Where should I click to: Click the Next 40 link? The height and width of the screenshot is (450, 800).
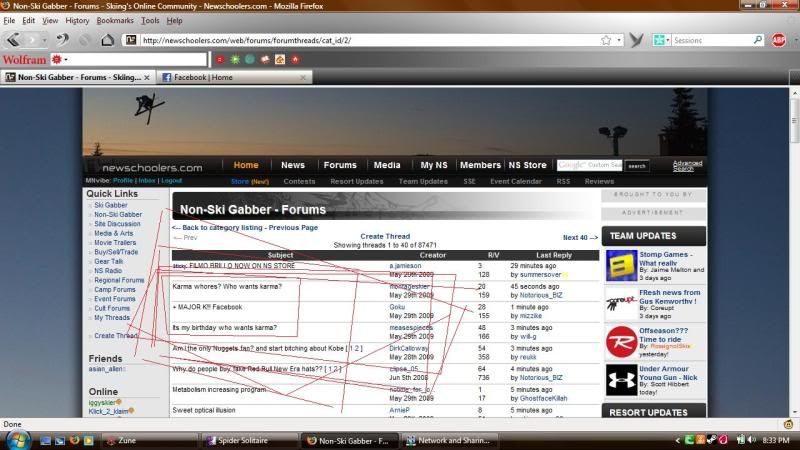tap(580, 237)
